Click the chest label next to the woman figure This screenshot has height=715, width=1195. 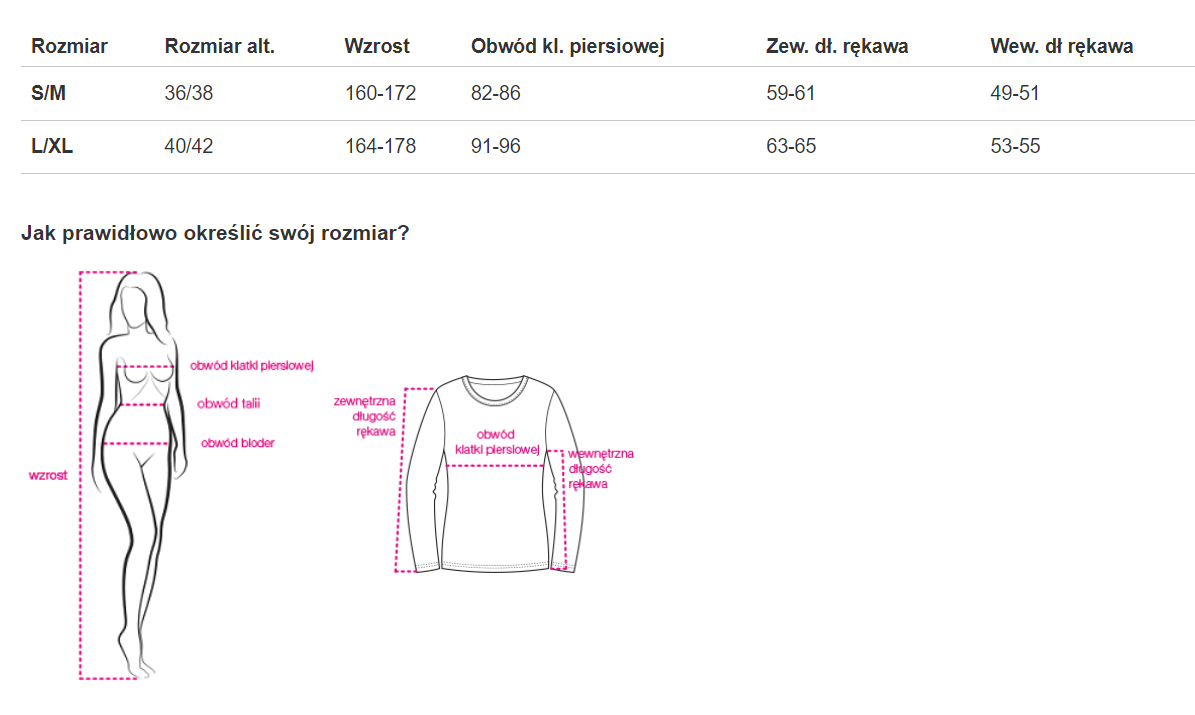(252, 366)
